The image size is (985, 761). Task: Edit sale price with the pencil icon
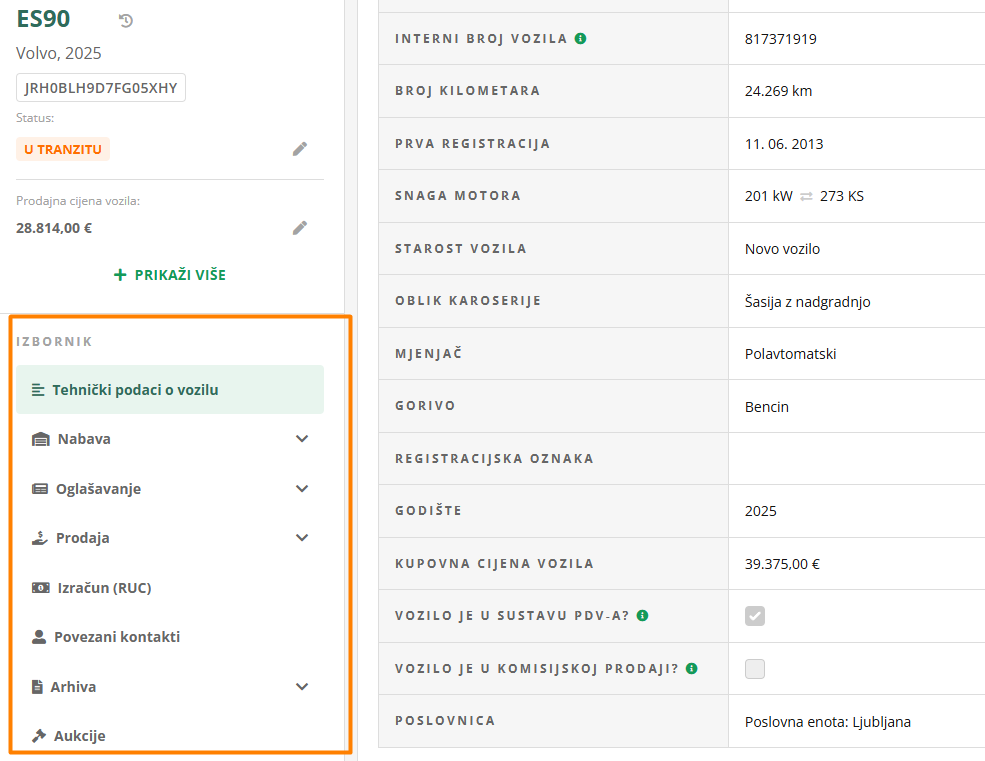tap(300, 228)
